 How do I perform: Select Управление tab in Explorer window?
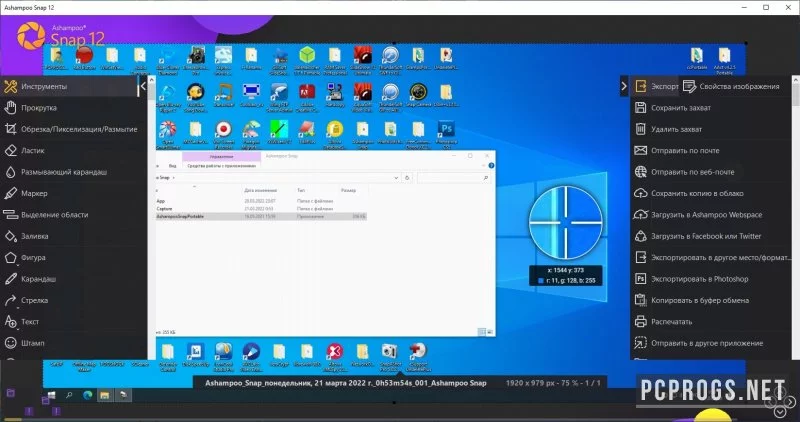click(221, 156)
